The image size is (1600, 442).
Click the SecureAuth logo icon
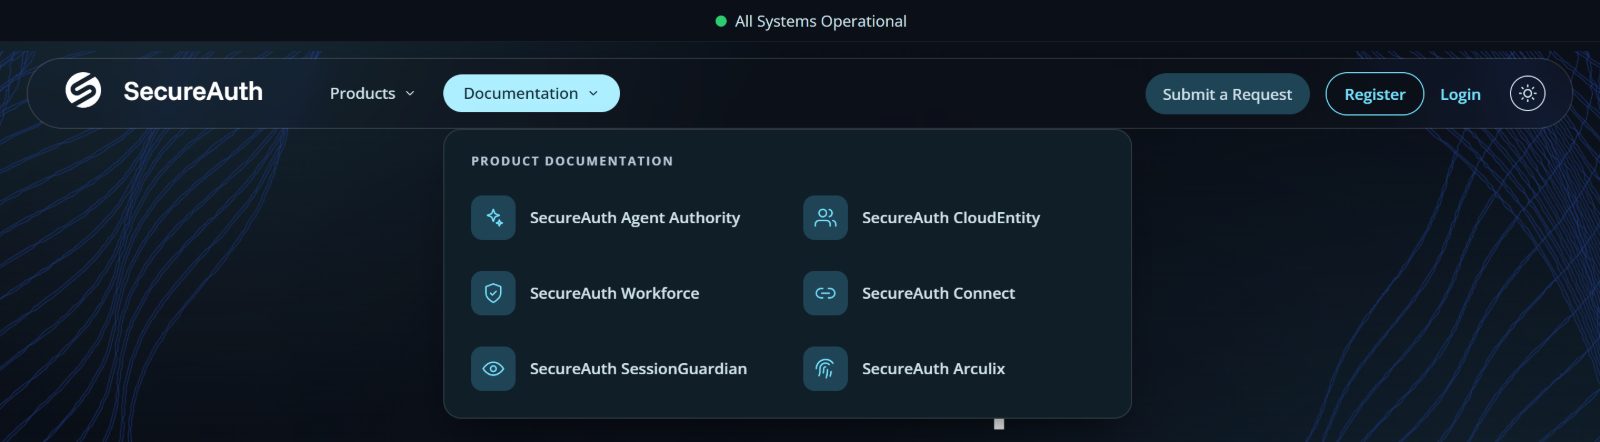83,90
